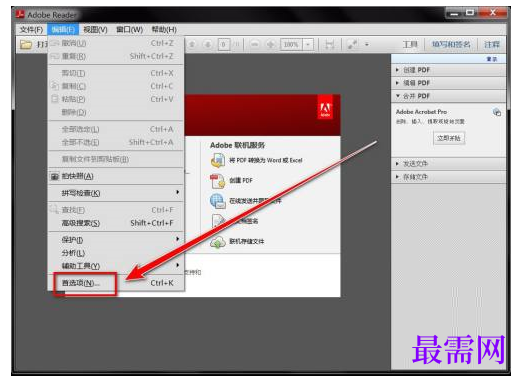Click the zoom out minus icon
The width and height of the screenshot is (524, 381).
[255, 44]
